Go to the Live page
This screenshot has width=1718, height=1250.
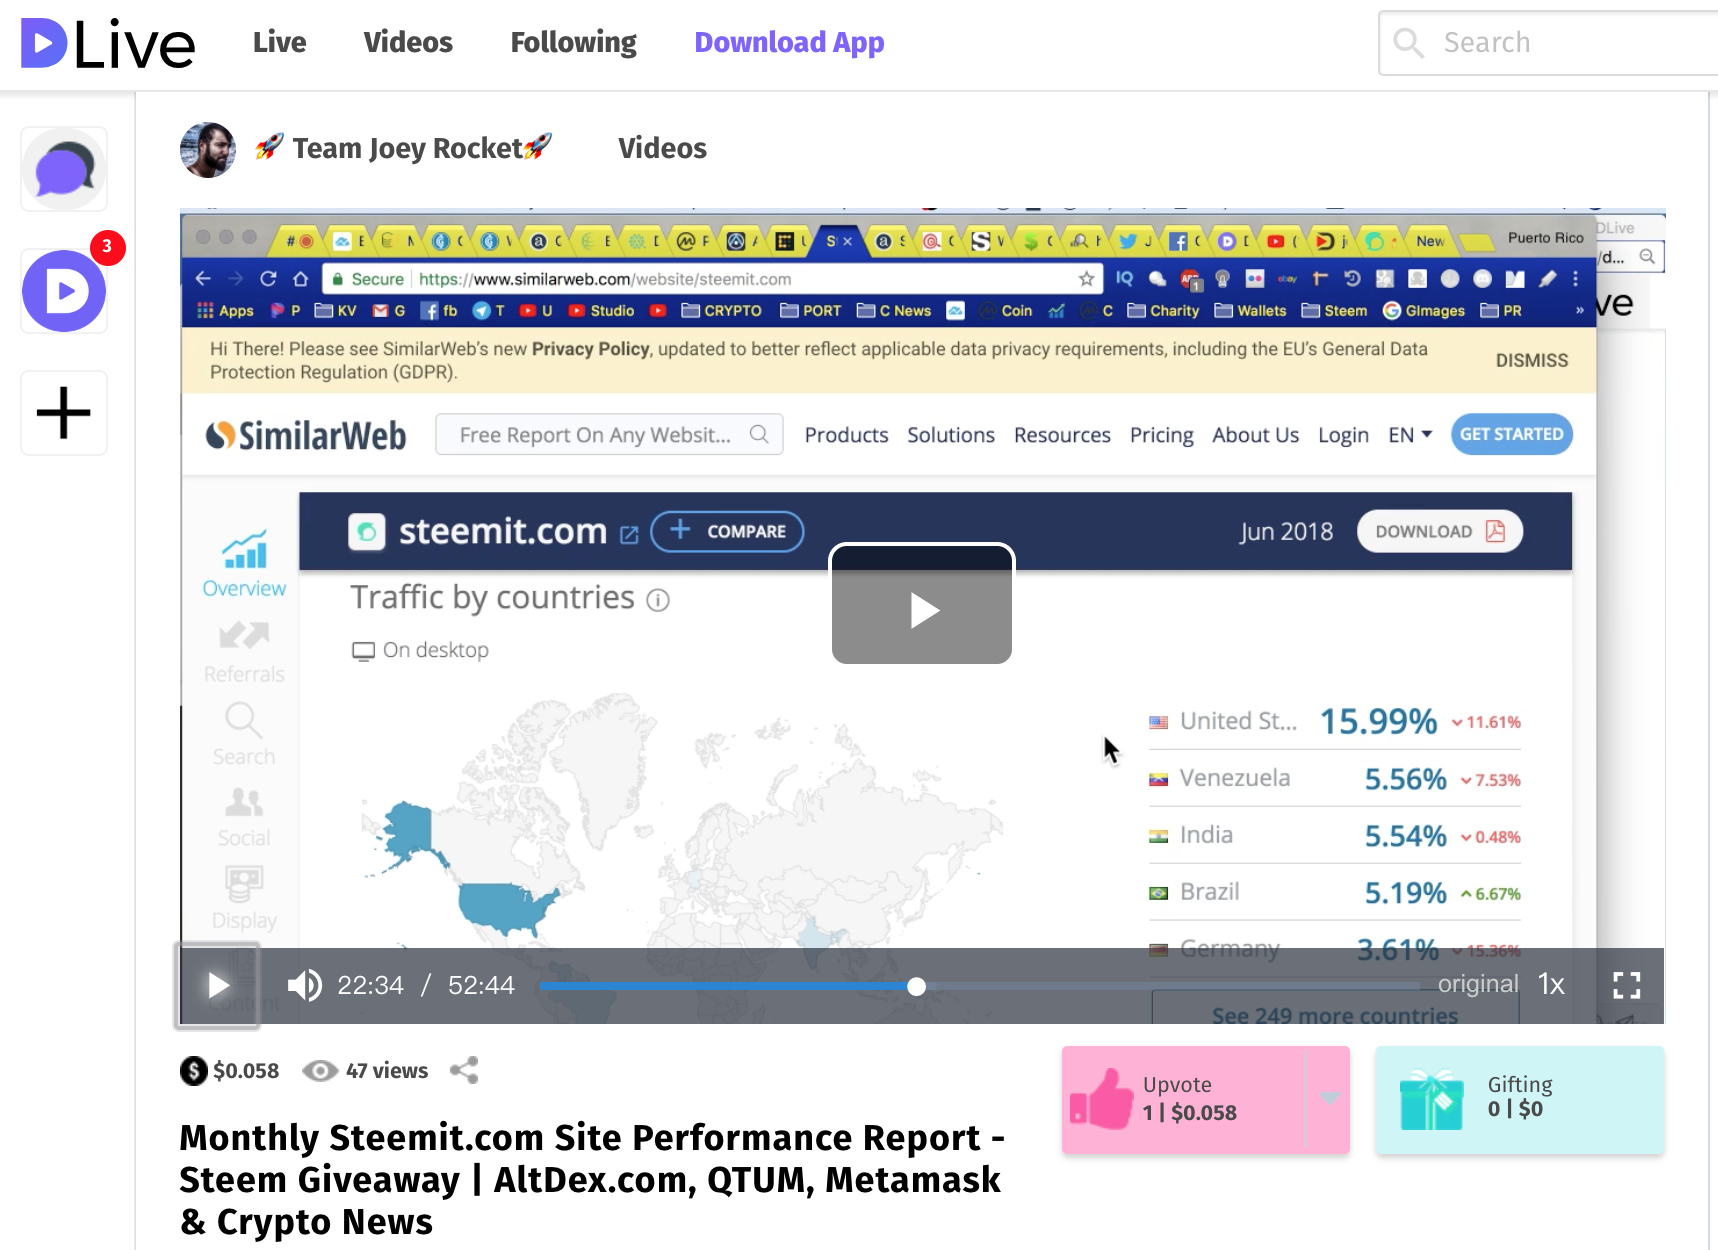(279, 42)
